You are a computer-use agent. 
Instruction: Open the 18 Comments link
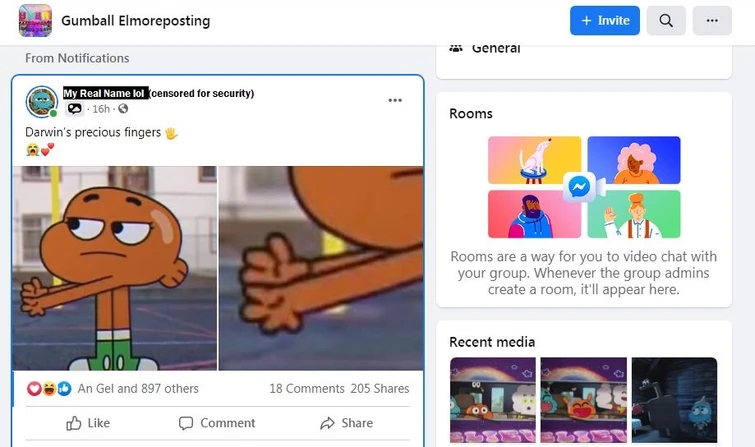point(307,389)
